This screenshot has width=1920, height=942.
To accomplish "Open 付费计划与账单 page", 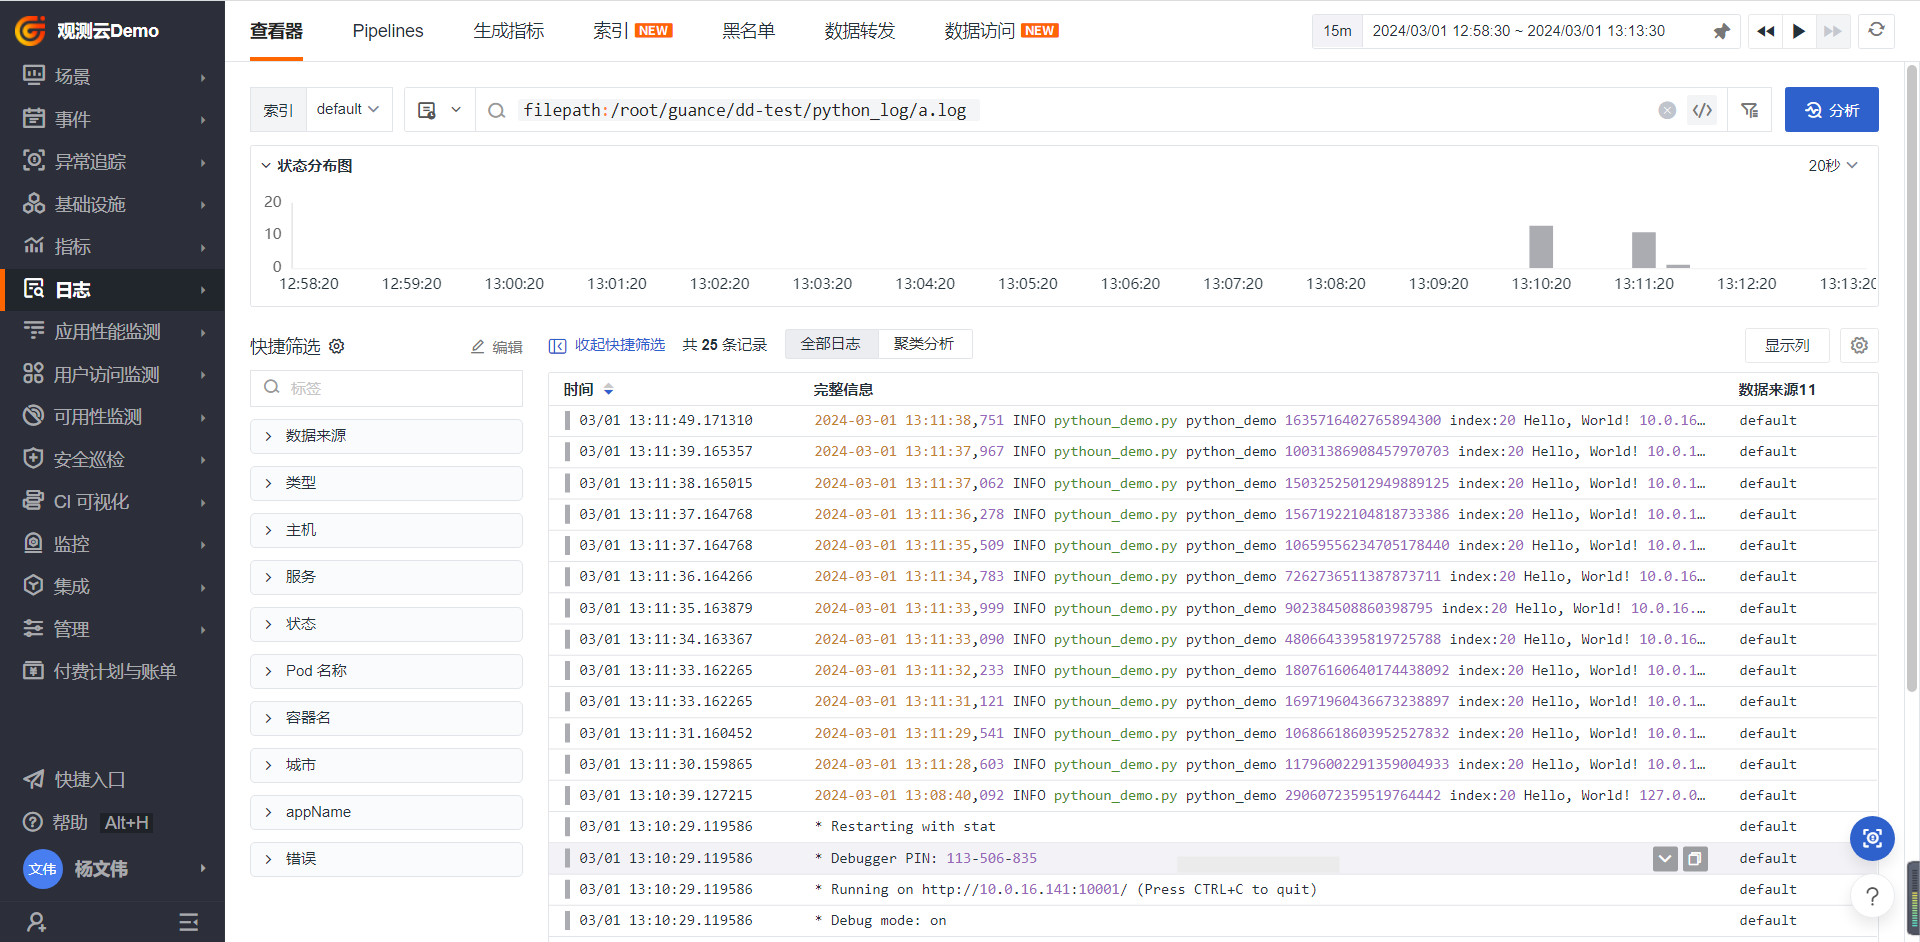I will click(x=112, y=671).
